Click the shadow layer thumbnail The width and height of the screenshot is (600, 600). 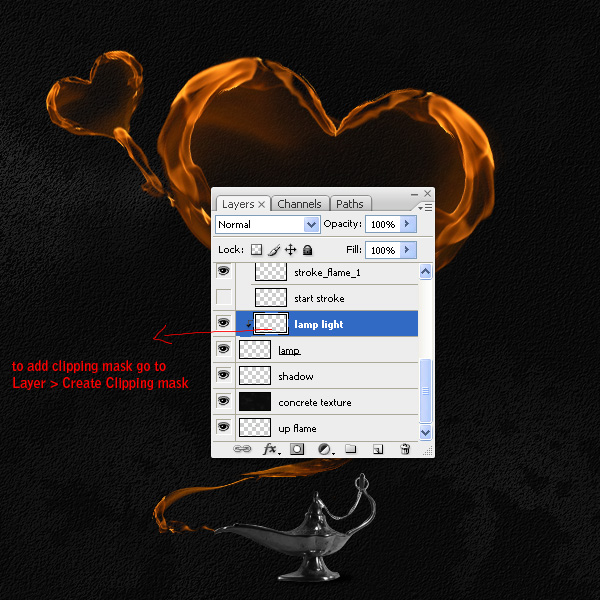tap(255, 375)
